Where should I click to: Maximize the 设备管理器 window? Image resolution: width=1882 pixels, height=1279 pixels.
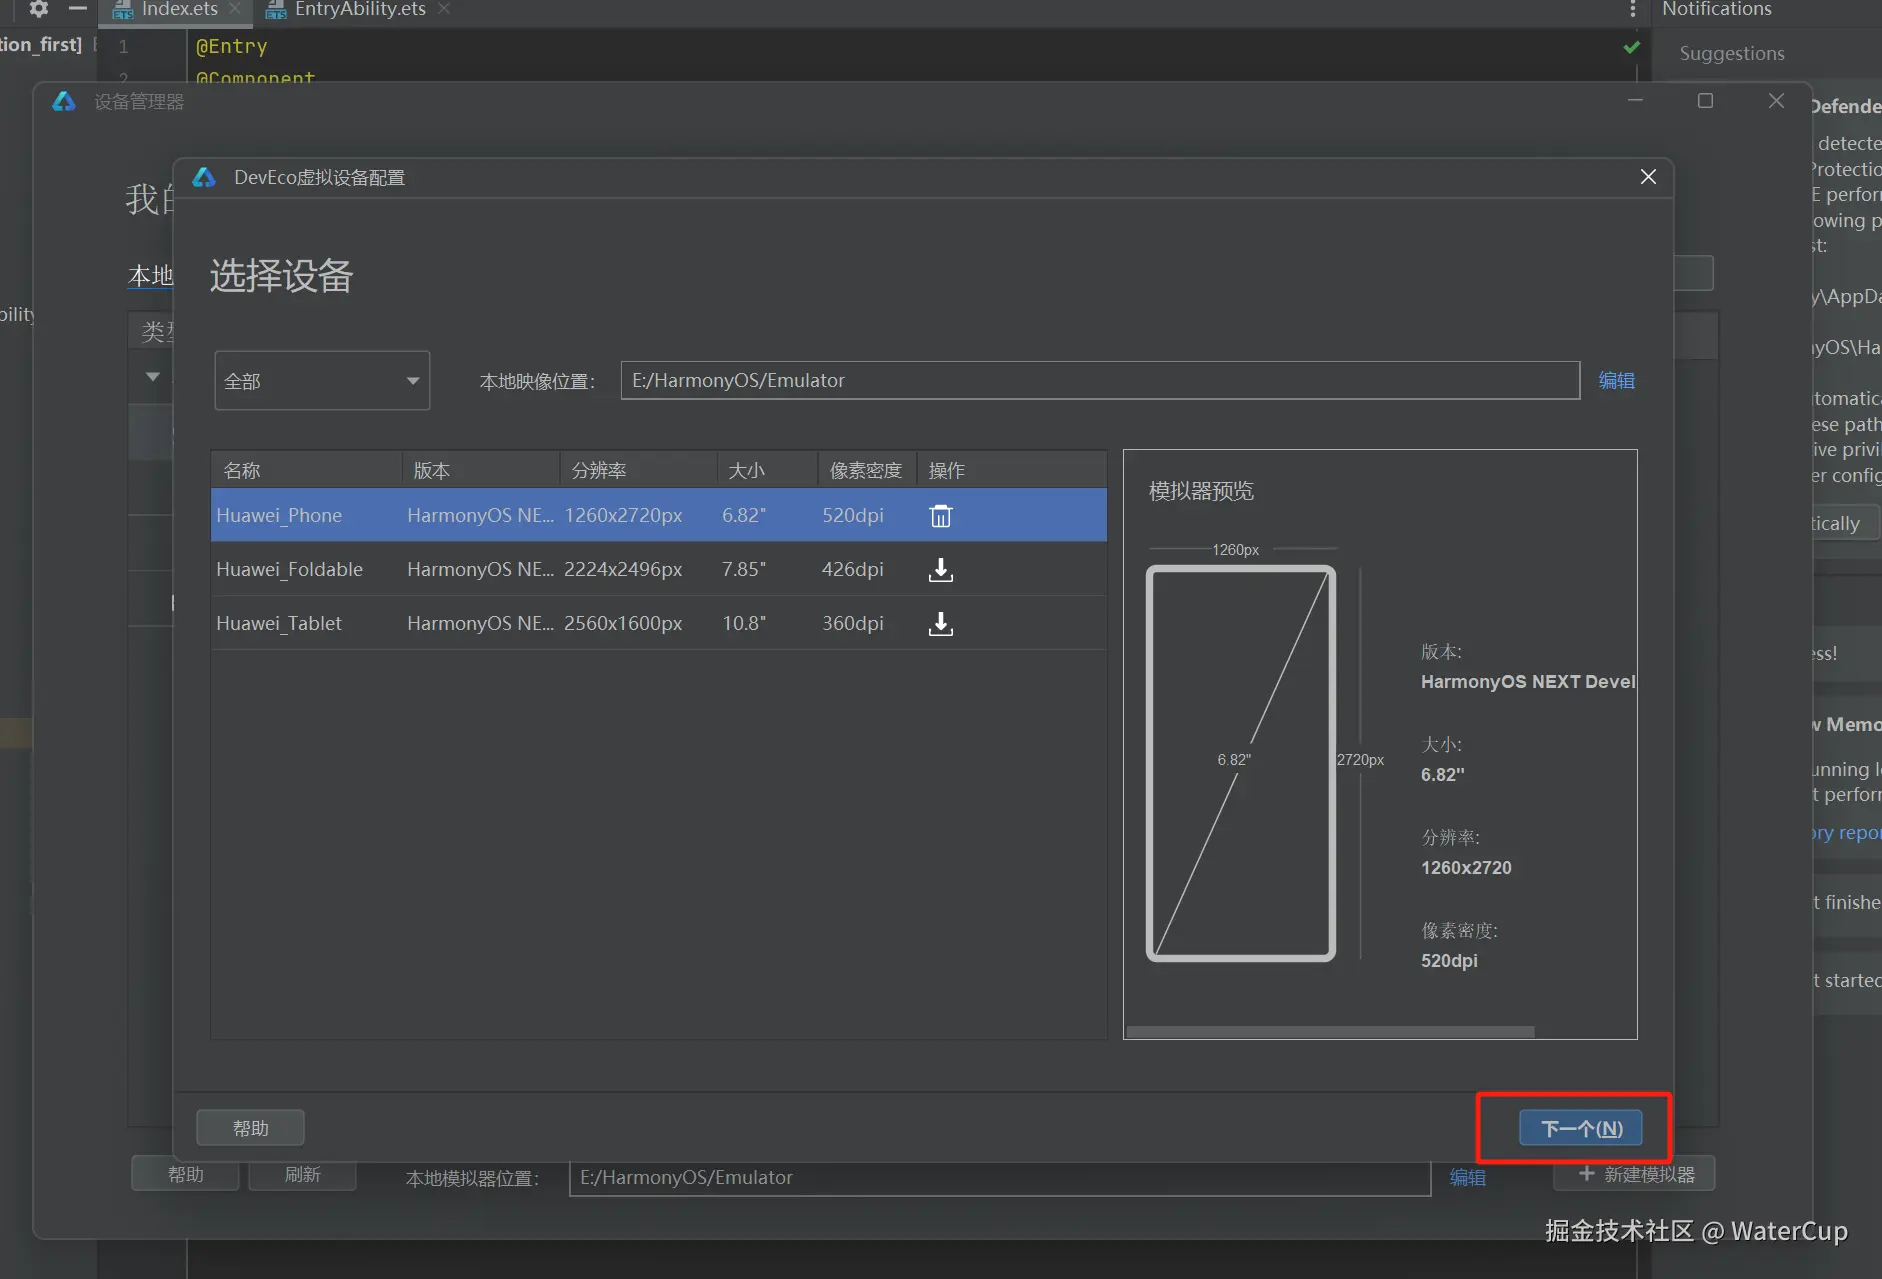pos(1705,101)
